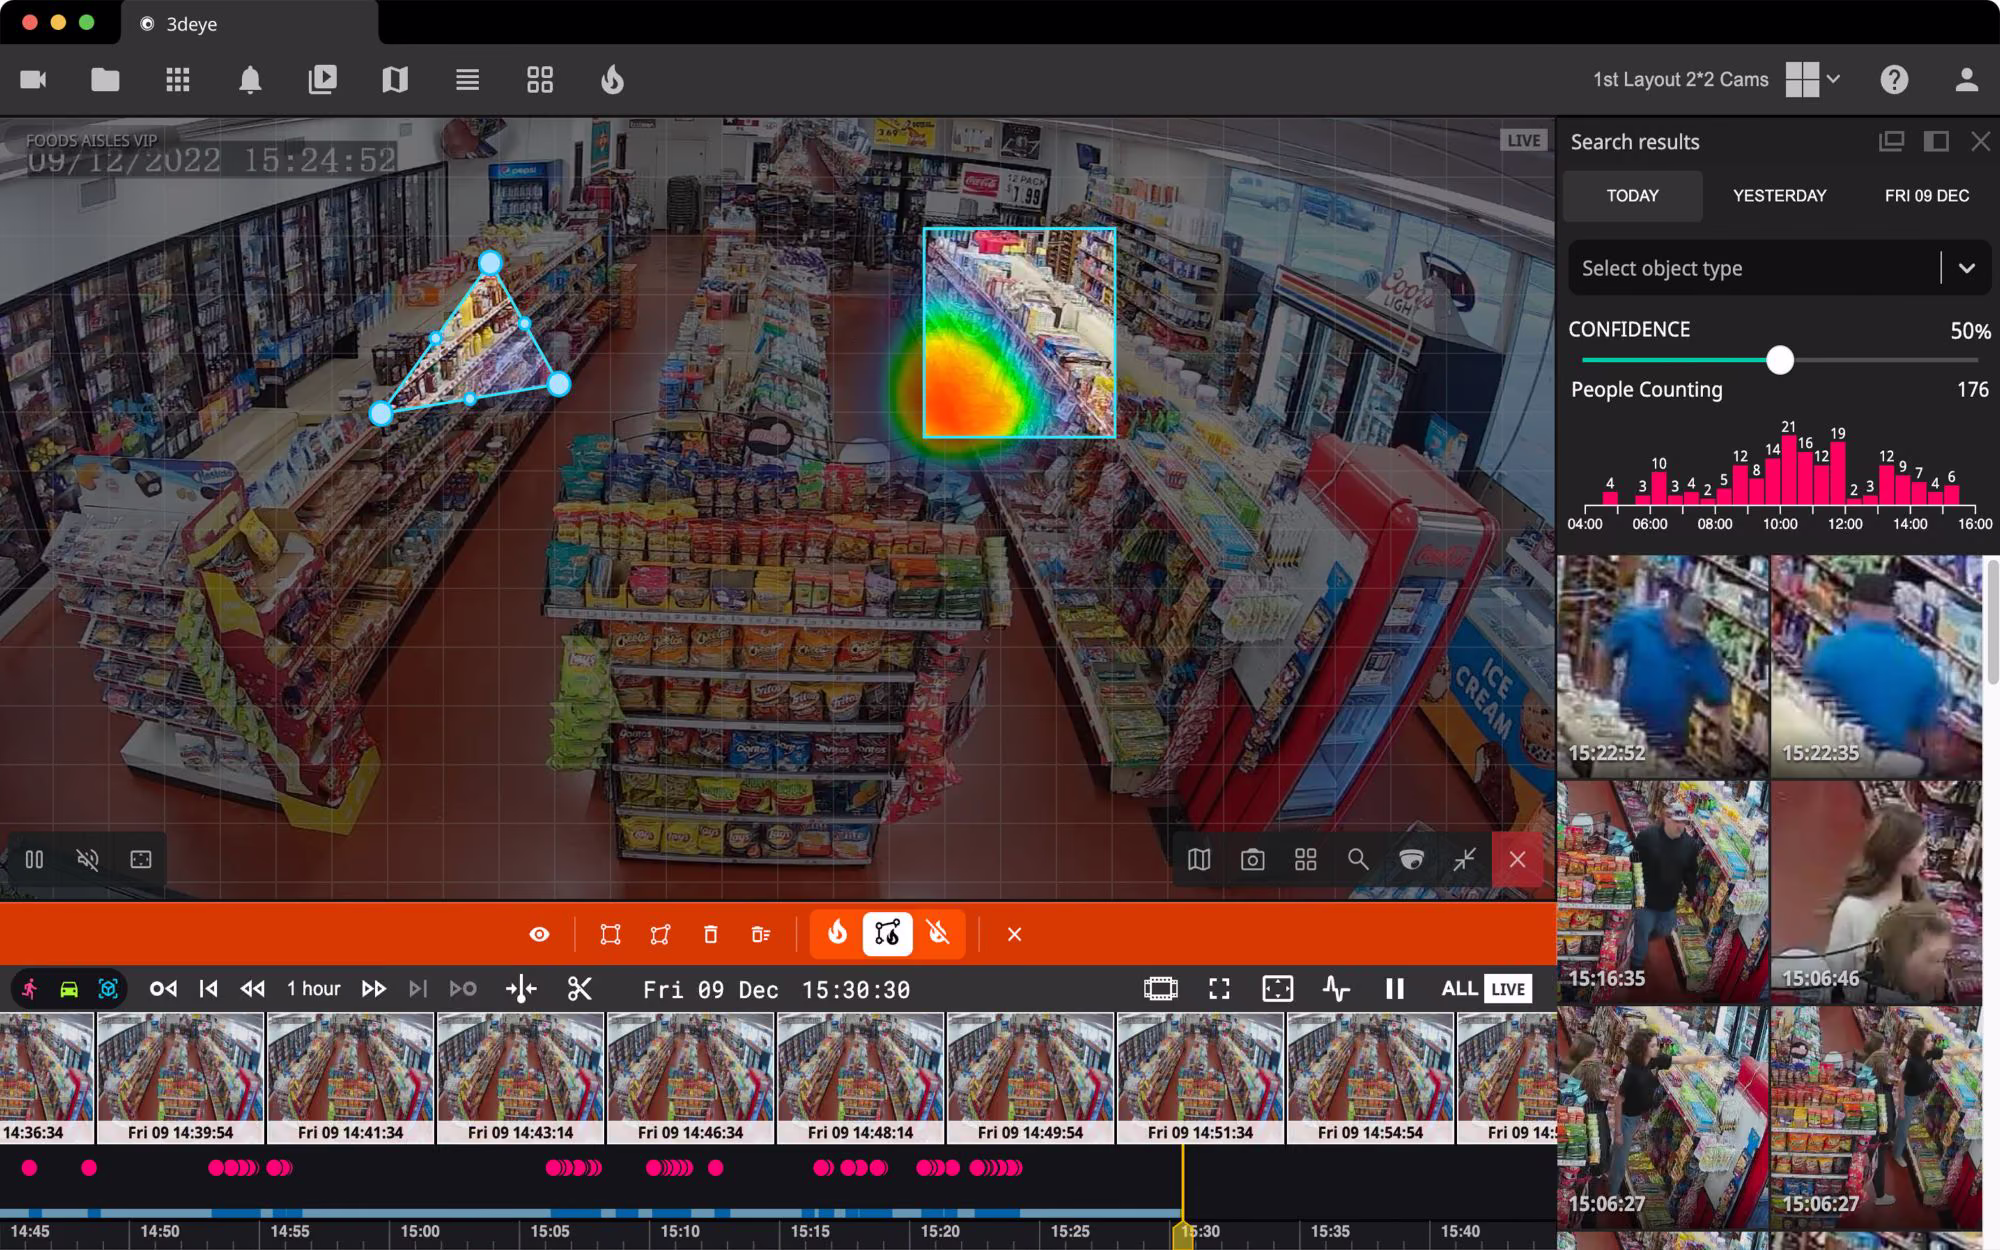This screenshot has width=2000, height=1250.
Task: Disable heatmap with crossed-out flame icon
Action: (938, 933)
